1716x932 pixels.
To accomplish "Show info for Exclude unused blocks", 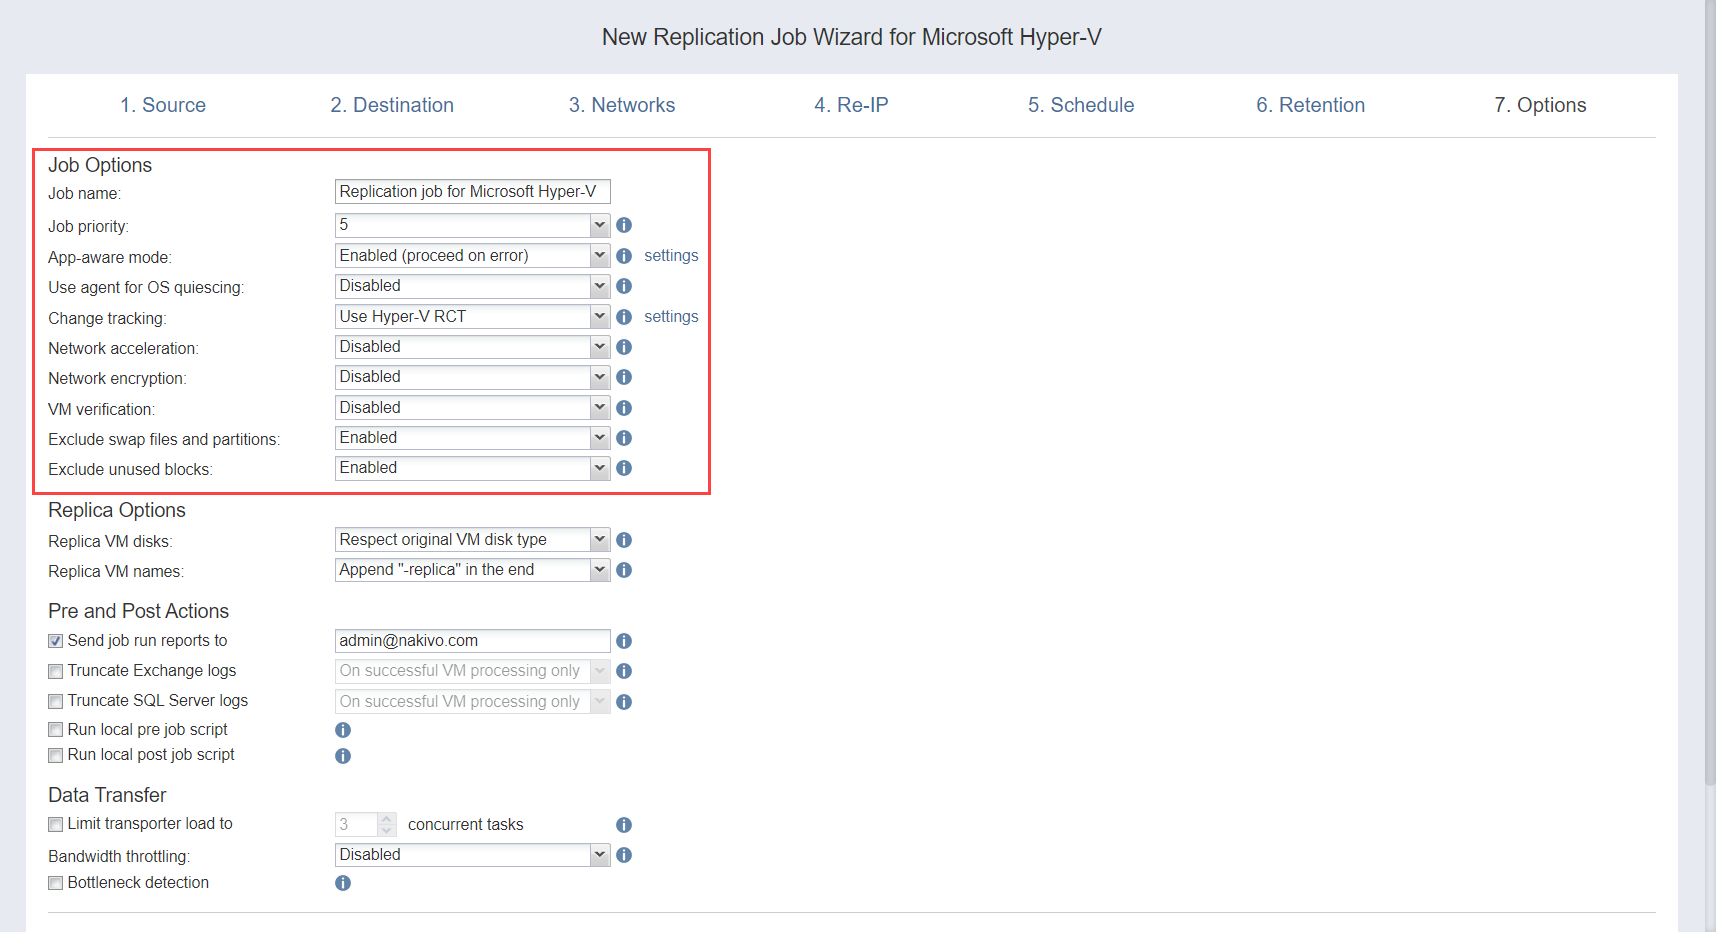I will click(624, 468).
